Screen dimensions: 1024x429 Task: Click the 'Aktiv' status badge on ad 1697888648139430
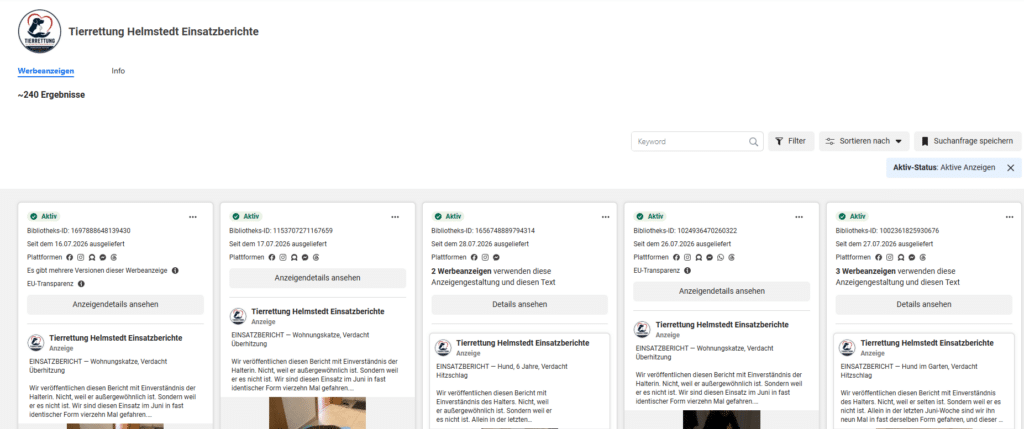pos(45,217)
